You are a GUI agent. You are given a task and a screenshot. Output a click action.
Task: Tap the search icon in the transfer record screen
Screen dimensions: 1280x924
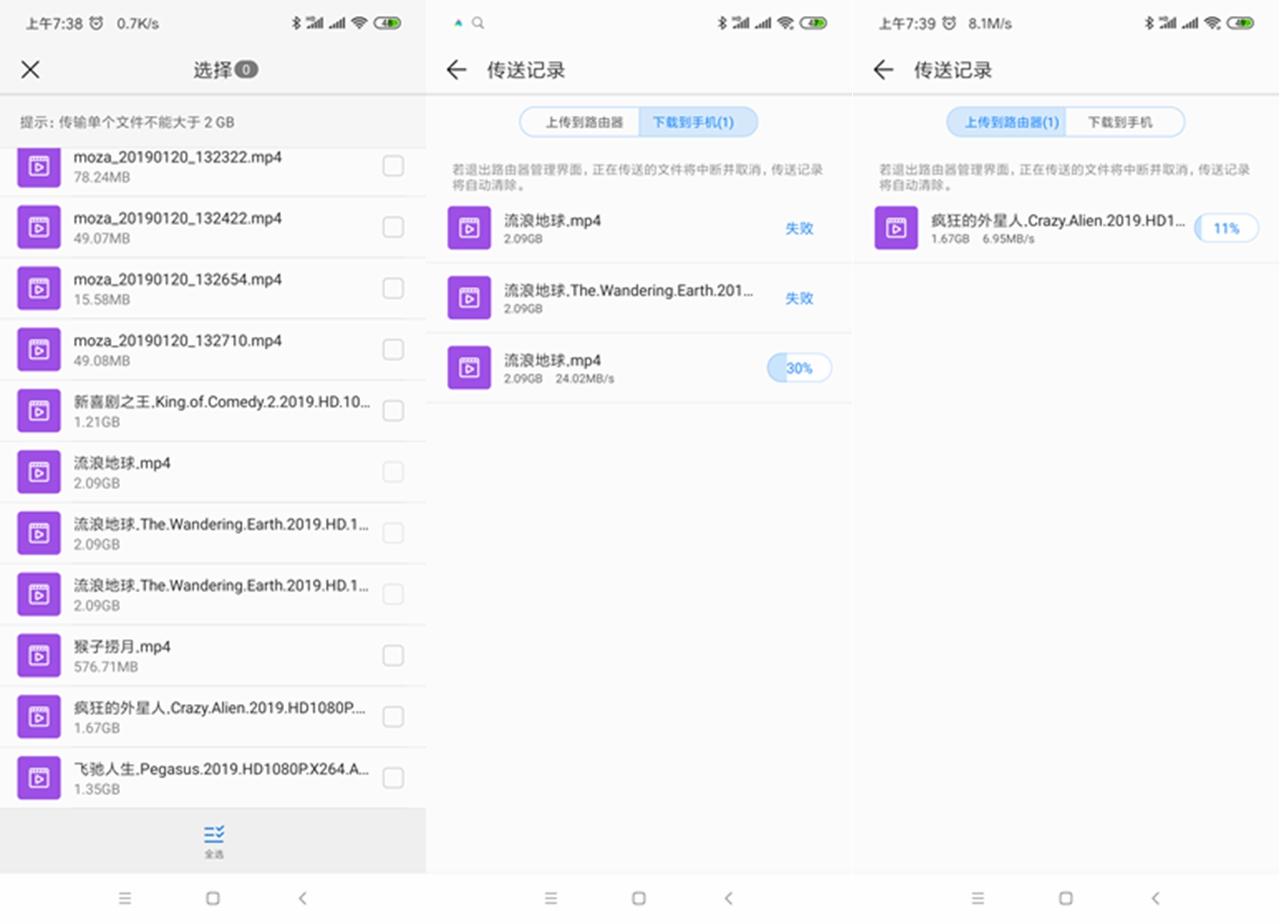tap(479, 22)
